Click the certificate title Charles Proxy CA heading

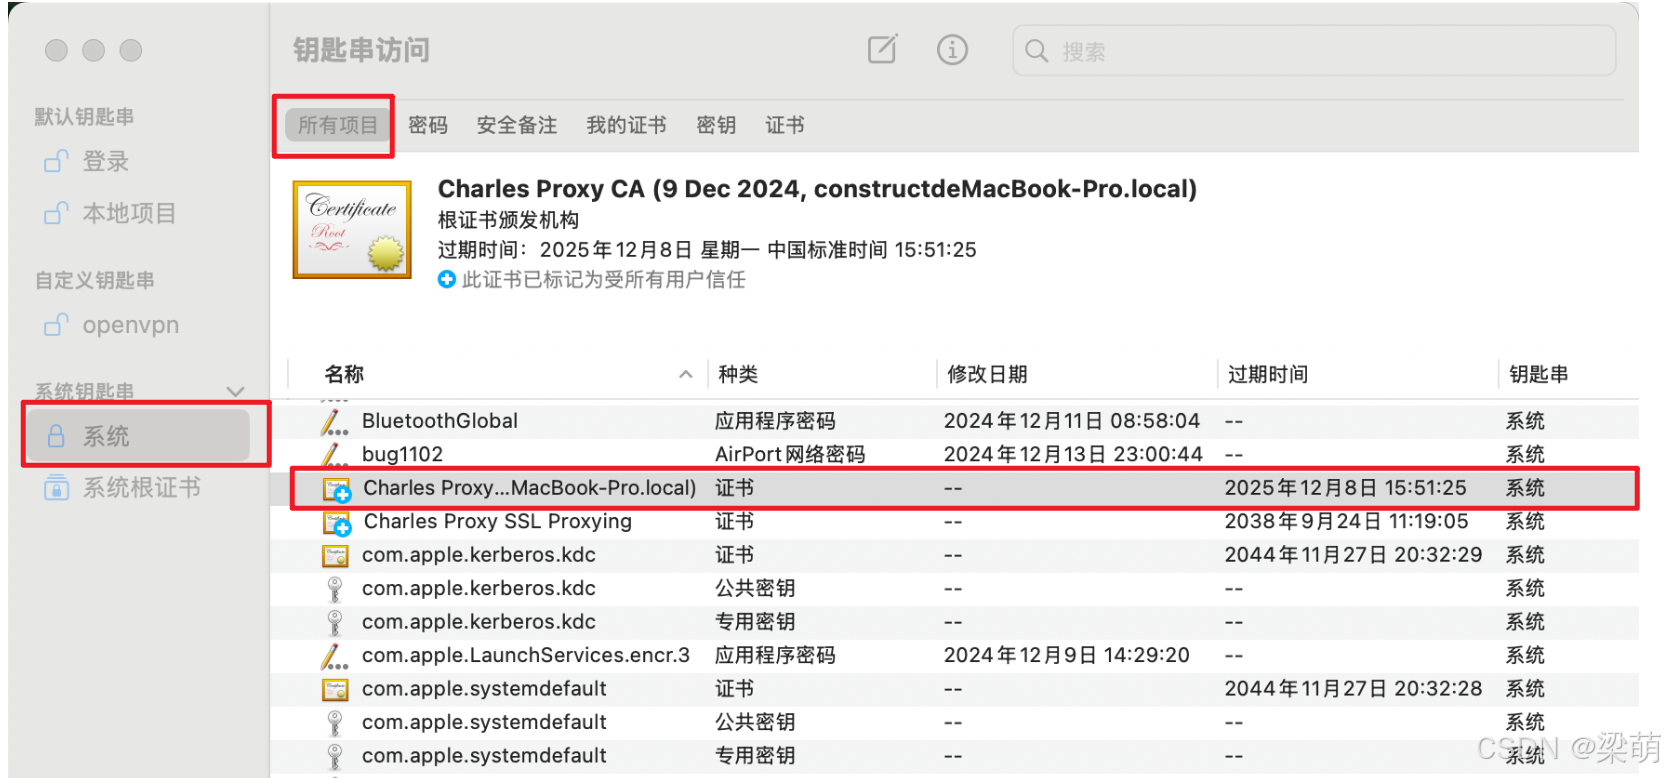tap(817, 189)
